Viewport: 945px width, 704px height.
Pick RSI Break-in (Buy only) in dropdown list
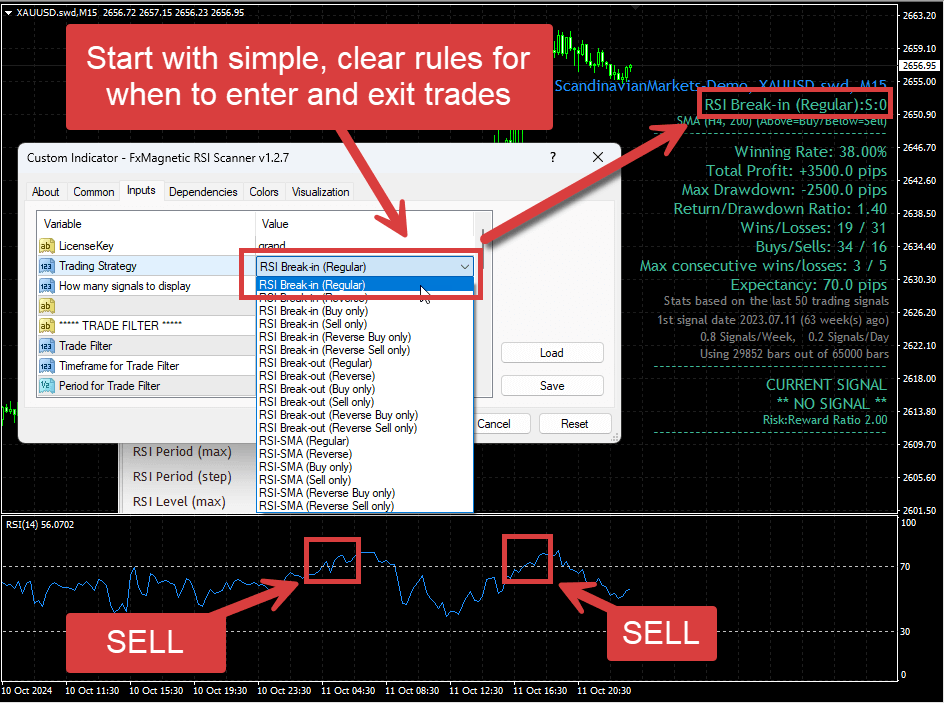pos(313,311)
